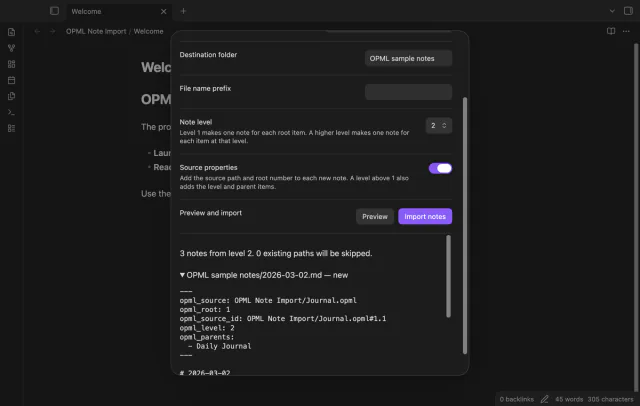Open graph view from ribbon
The image size is (640, 406).
click(11, 48)
